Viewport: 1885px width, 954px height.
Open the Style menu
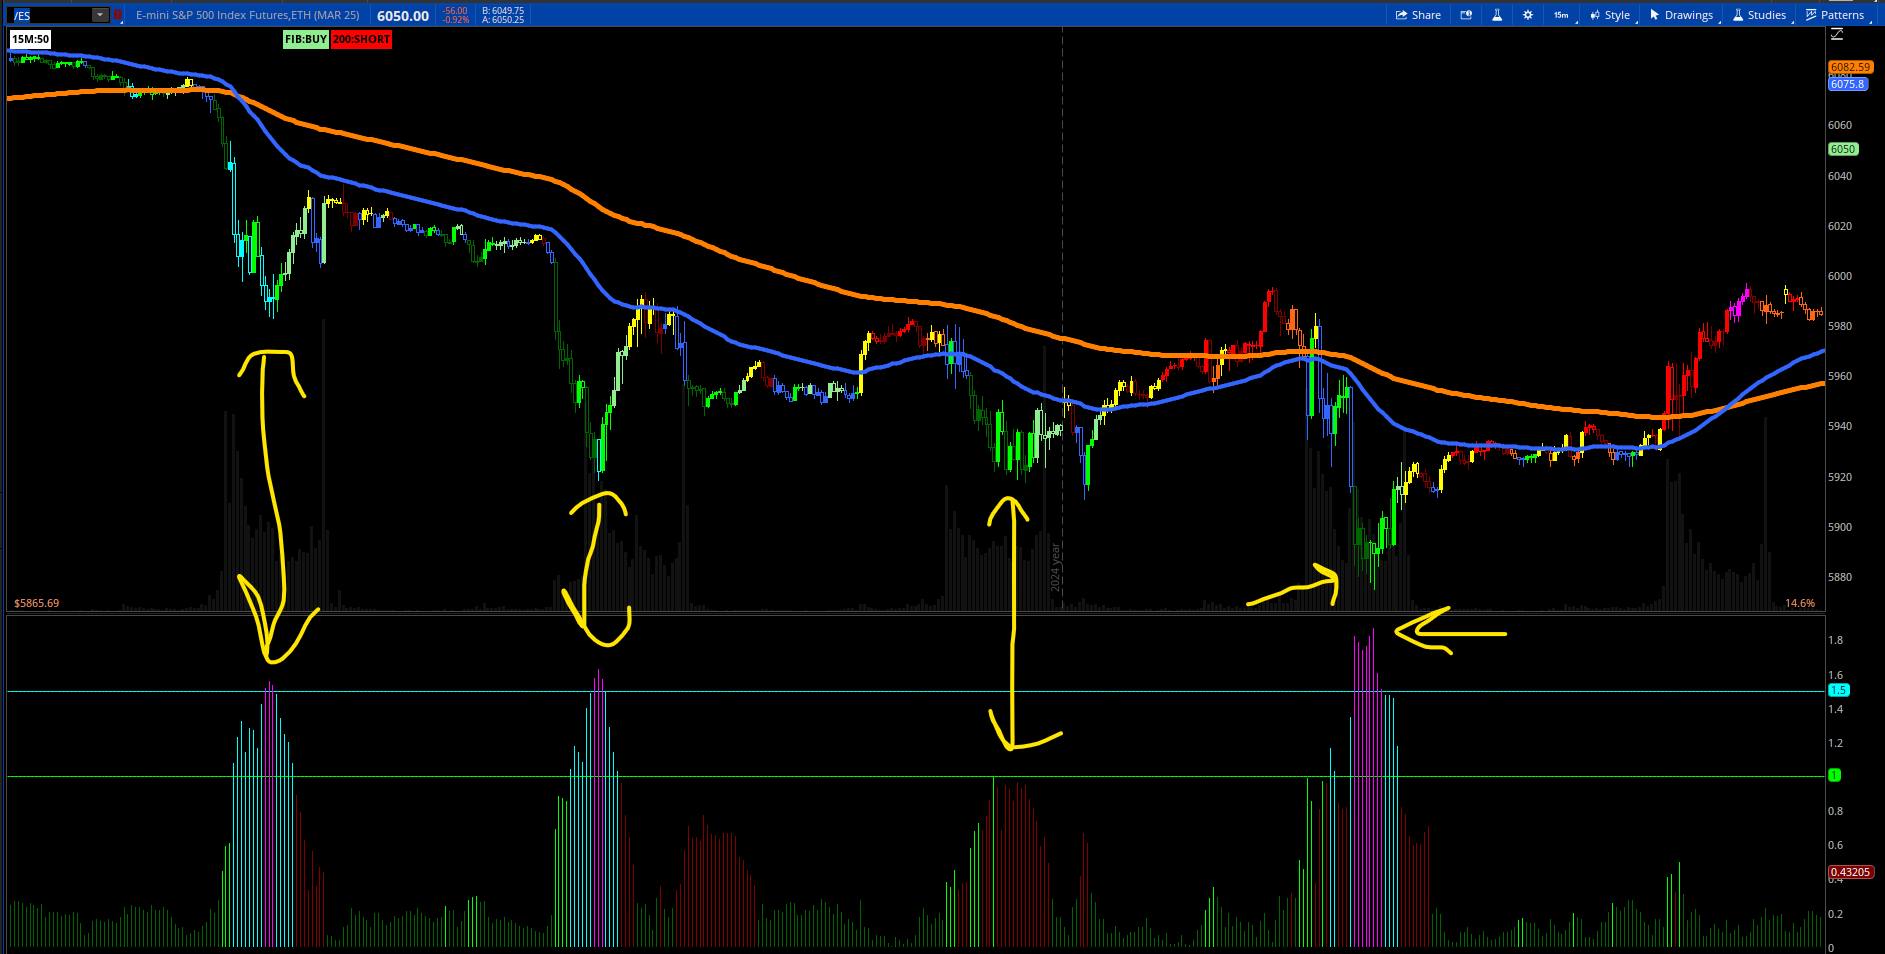pos(1610,15)
